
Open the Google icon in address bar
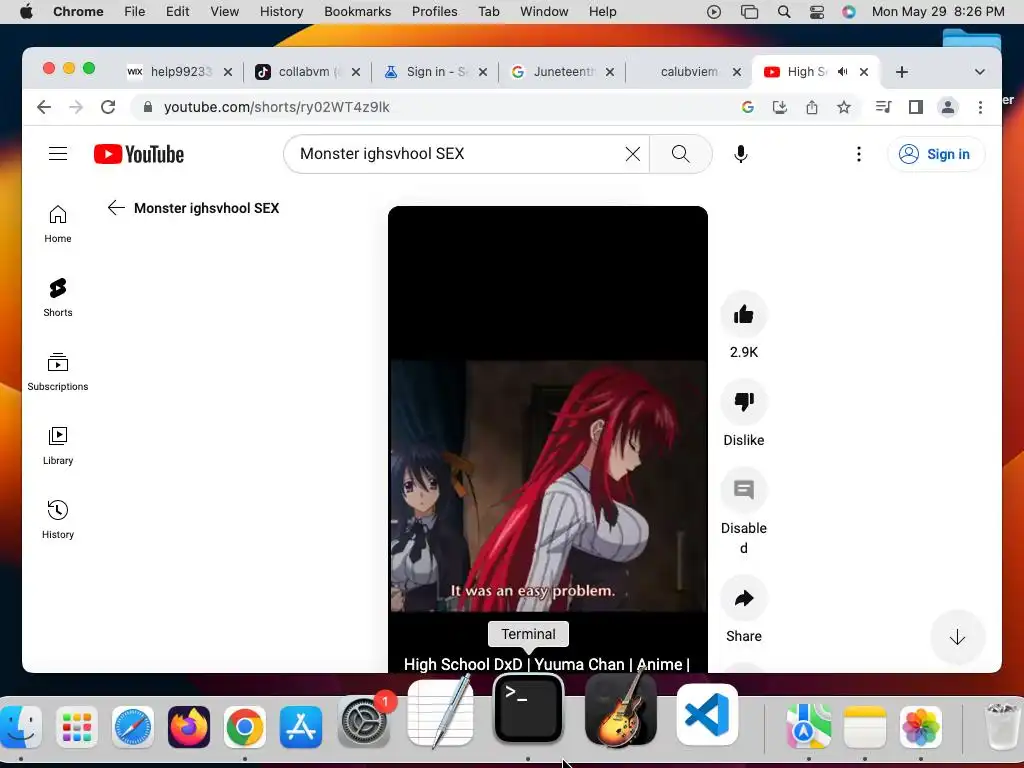tap(748, 107)
